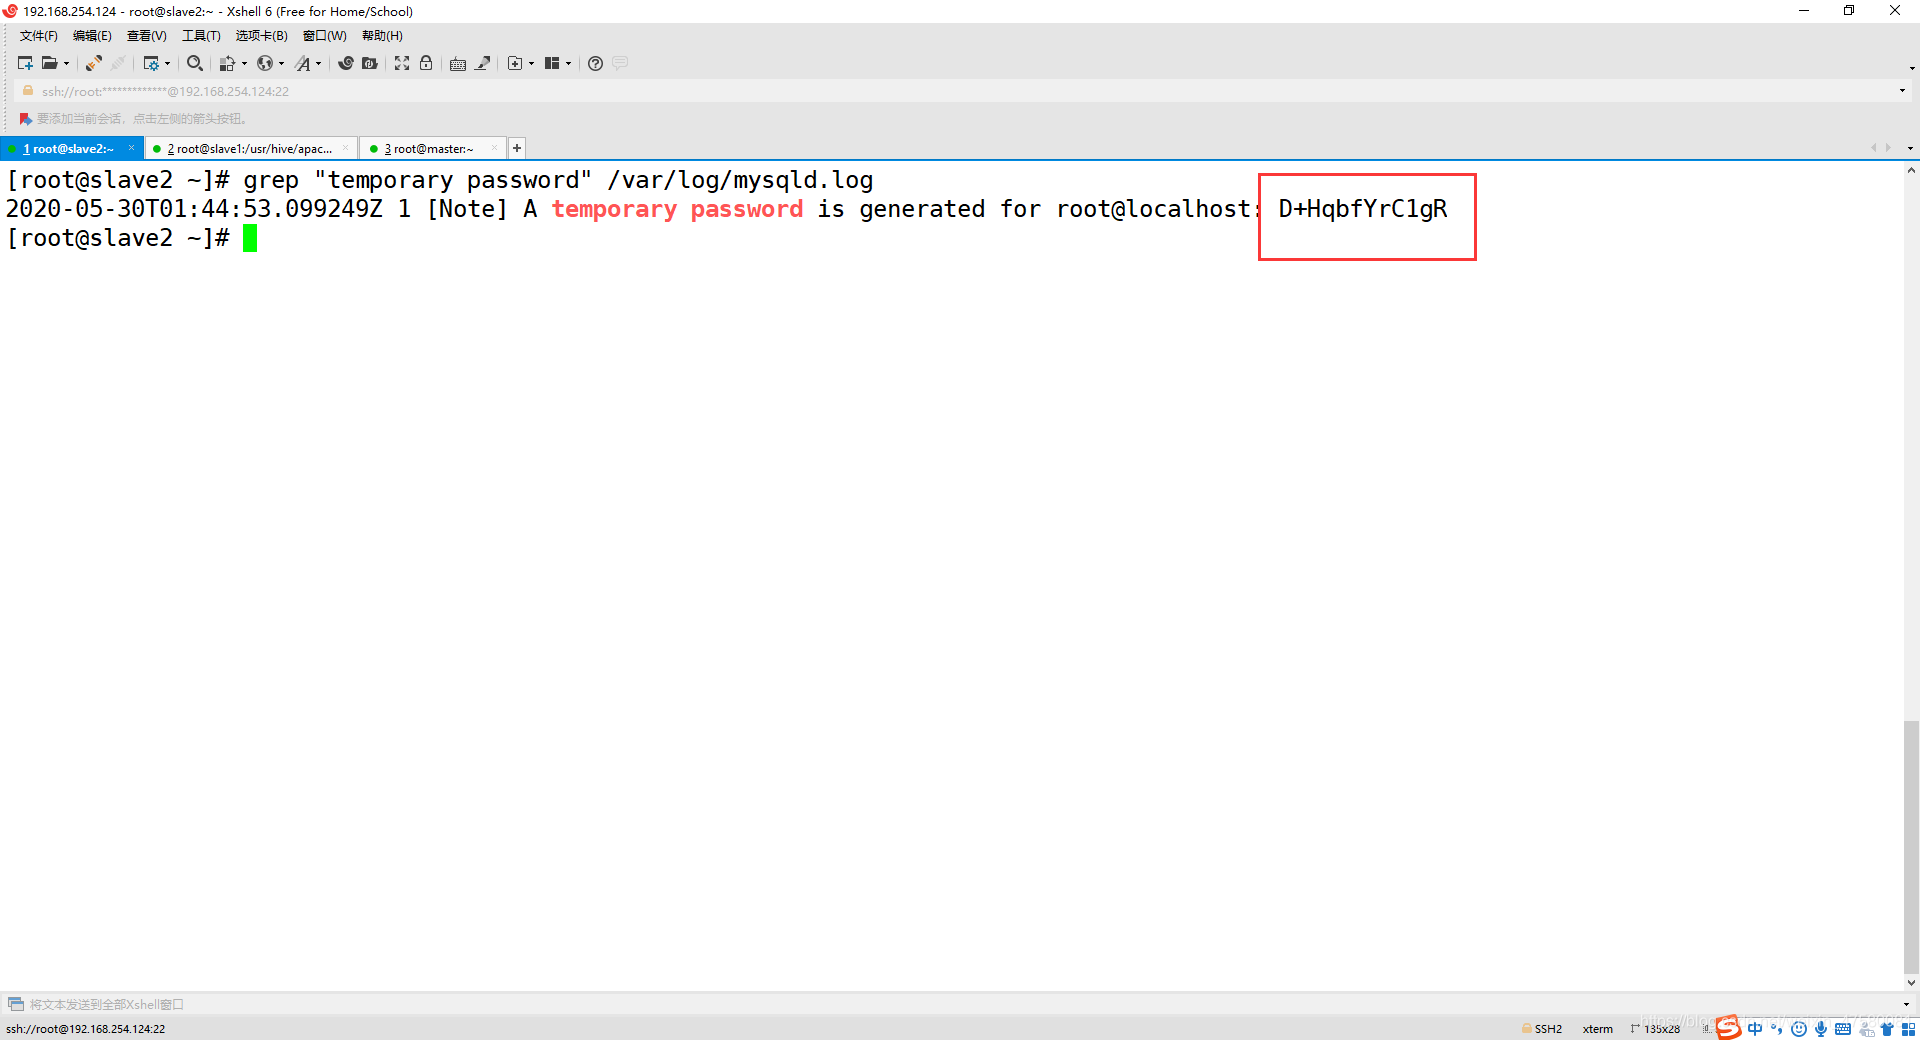Expand the new tab group dropdown arrow
The height and width of the screenshot is (1040, 1920).
coord(531,63)
